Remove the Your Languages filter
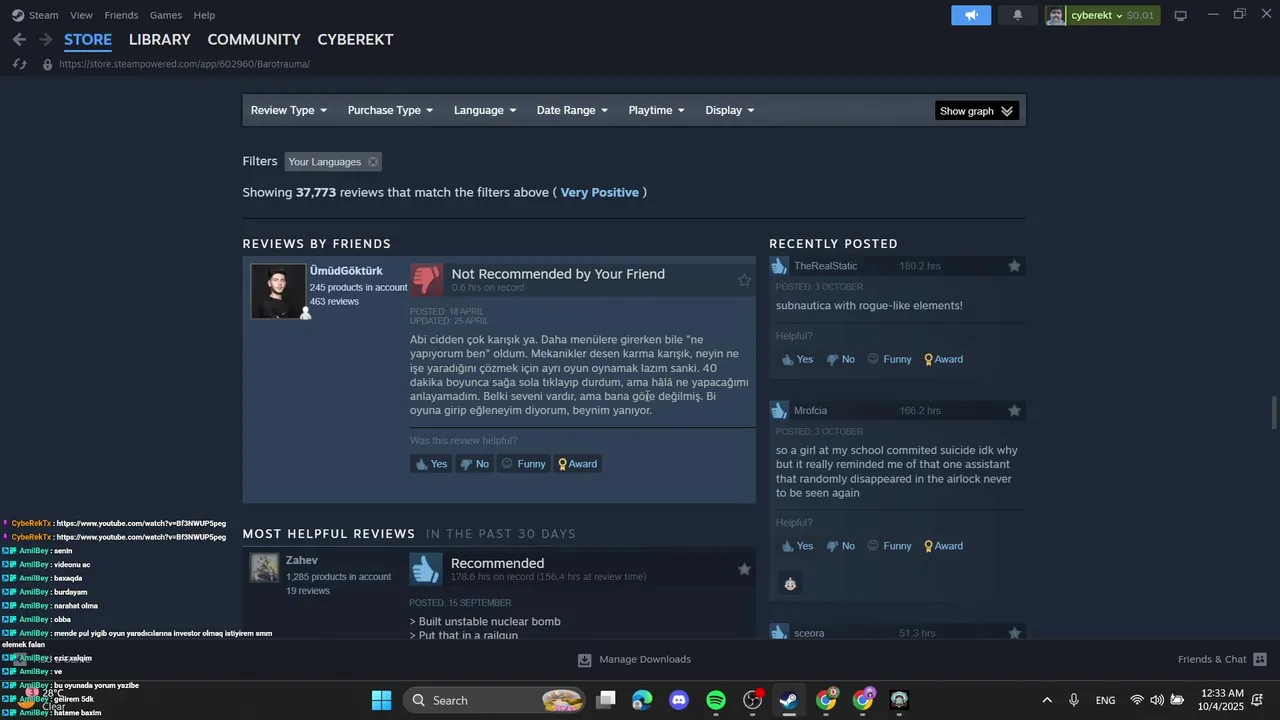This screenshot has width=1280, height=720. point(373,162)
